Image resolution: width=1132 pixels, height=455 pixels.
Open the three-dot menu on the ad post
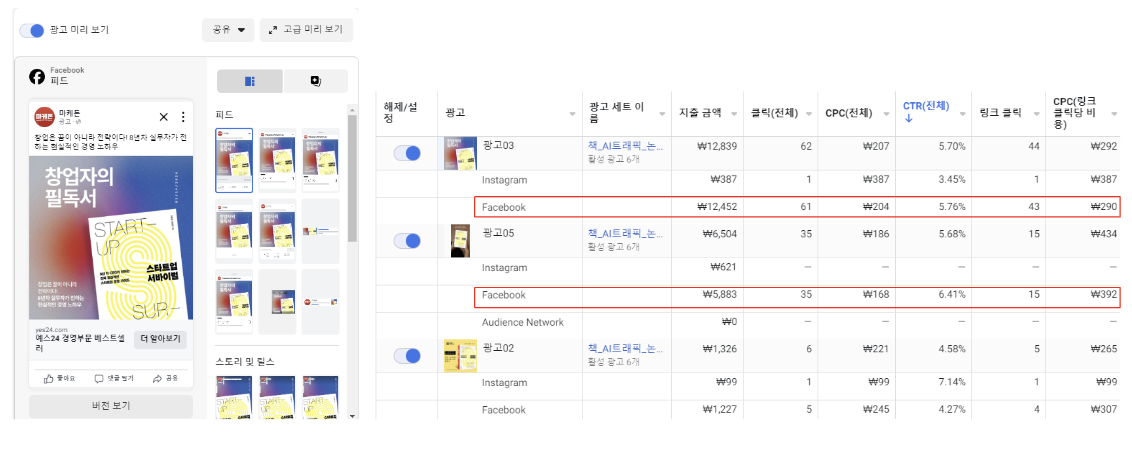tap(183, 116)
